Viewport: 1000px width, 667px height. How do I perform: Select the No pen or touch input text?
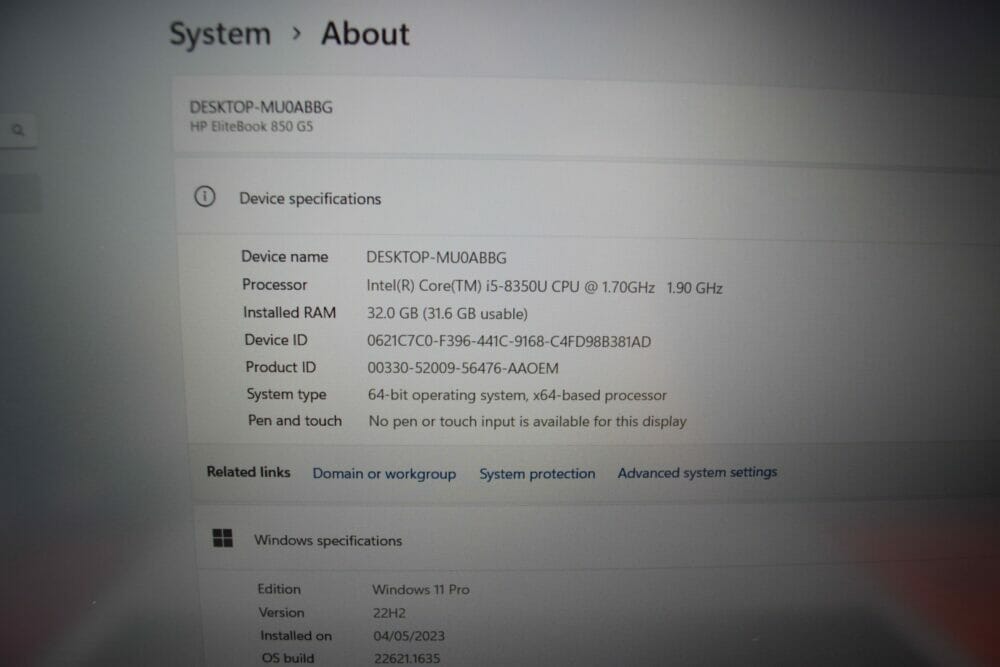point(527,421)
